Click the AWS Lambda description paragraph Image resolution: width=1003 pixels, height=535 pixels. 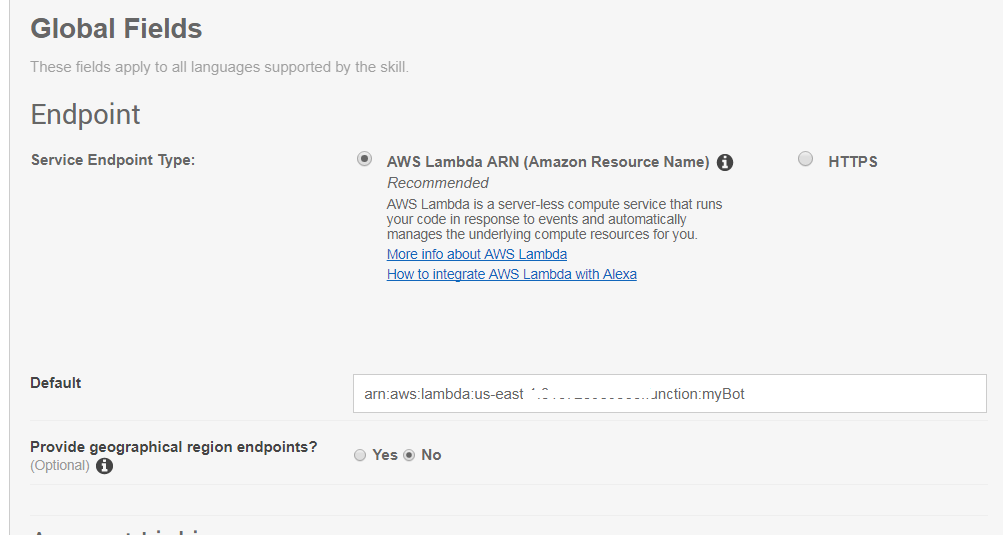coord(555,220)
